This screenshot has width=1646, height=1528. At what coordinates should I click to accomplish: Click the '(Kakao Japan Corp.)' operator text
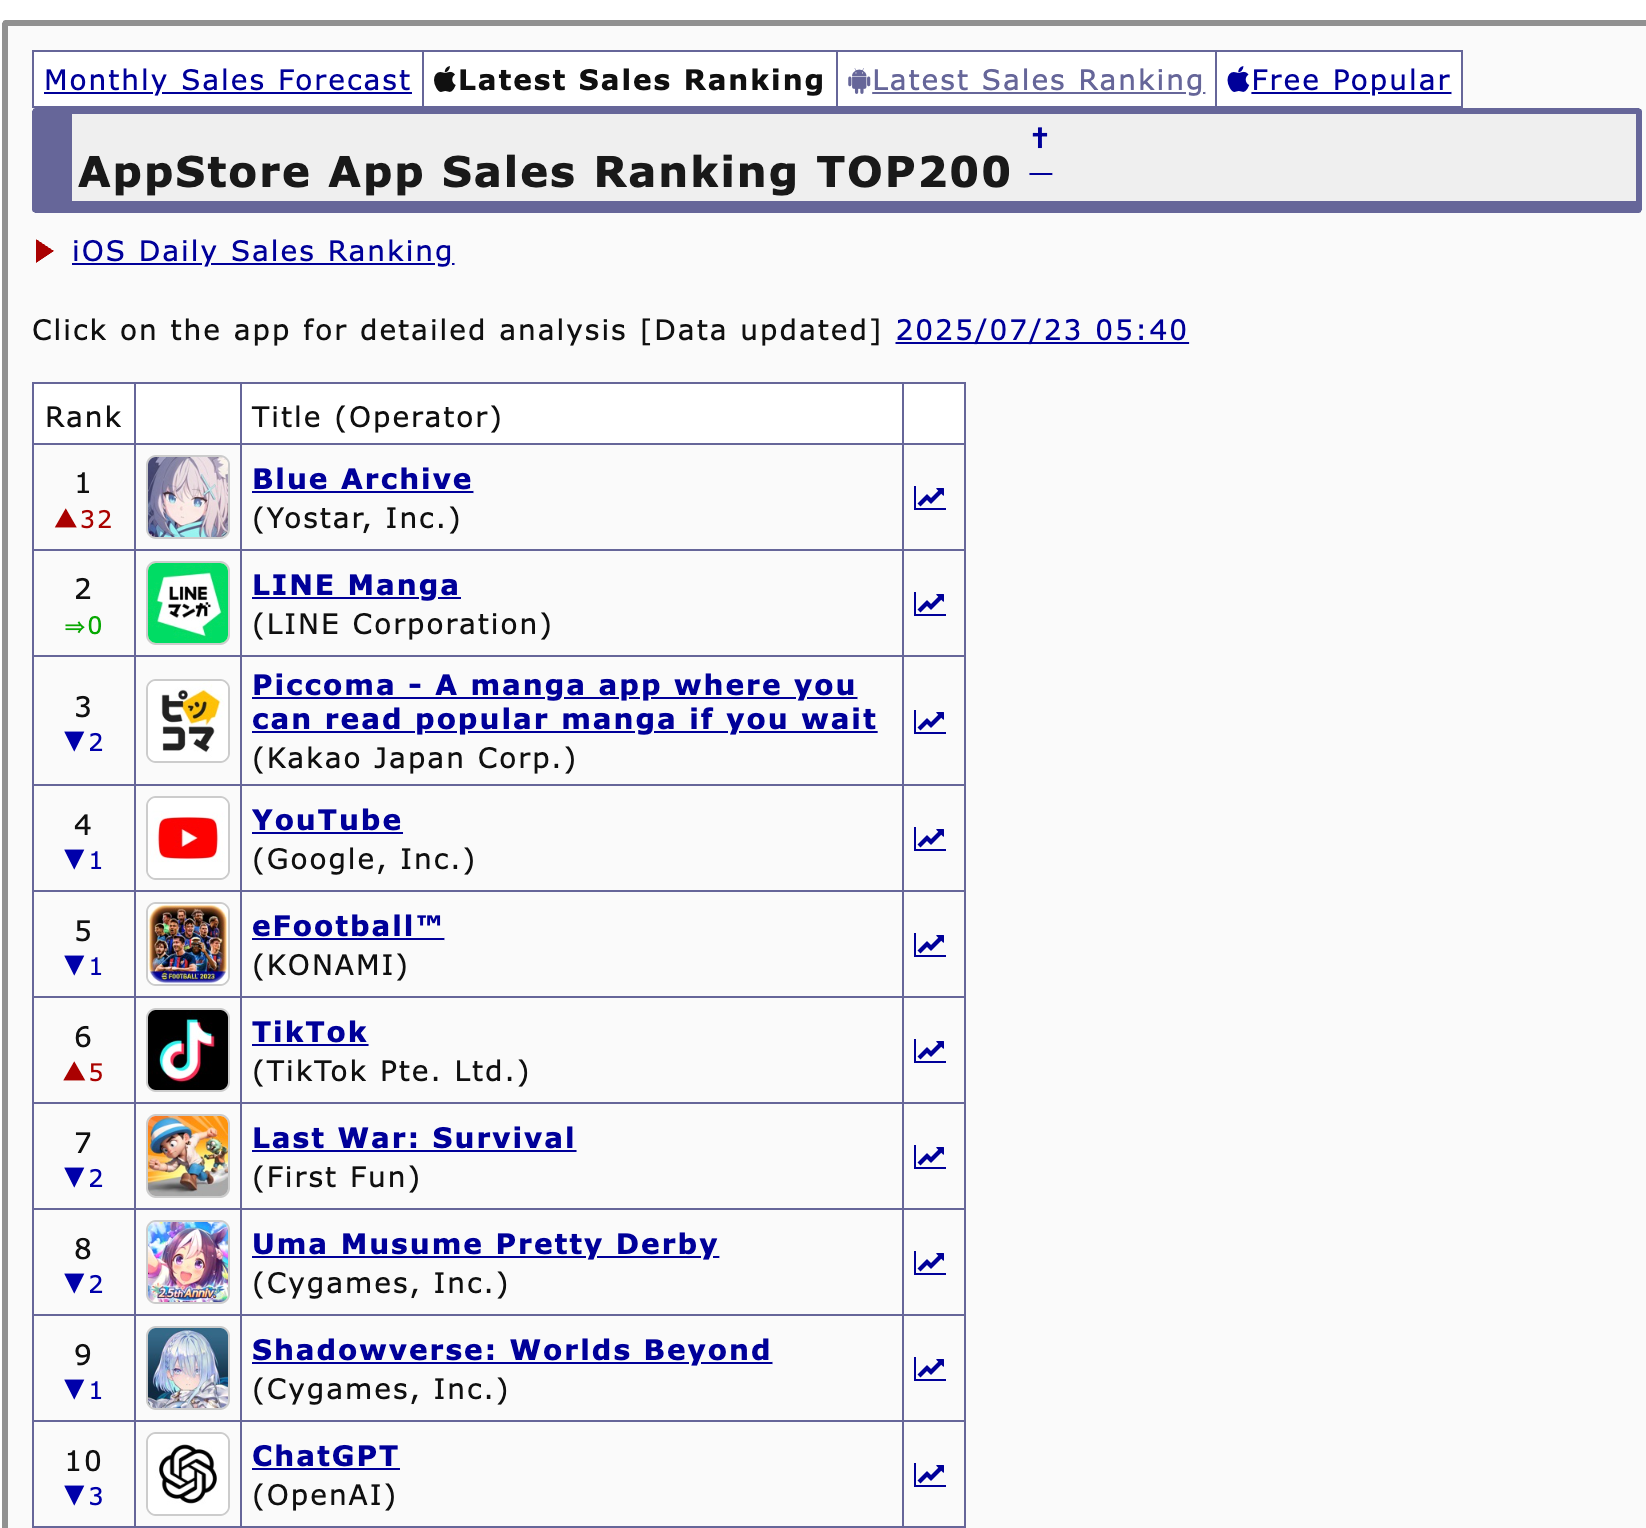[x=415, y=758]
